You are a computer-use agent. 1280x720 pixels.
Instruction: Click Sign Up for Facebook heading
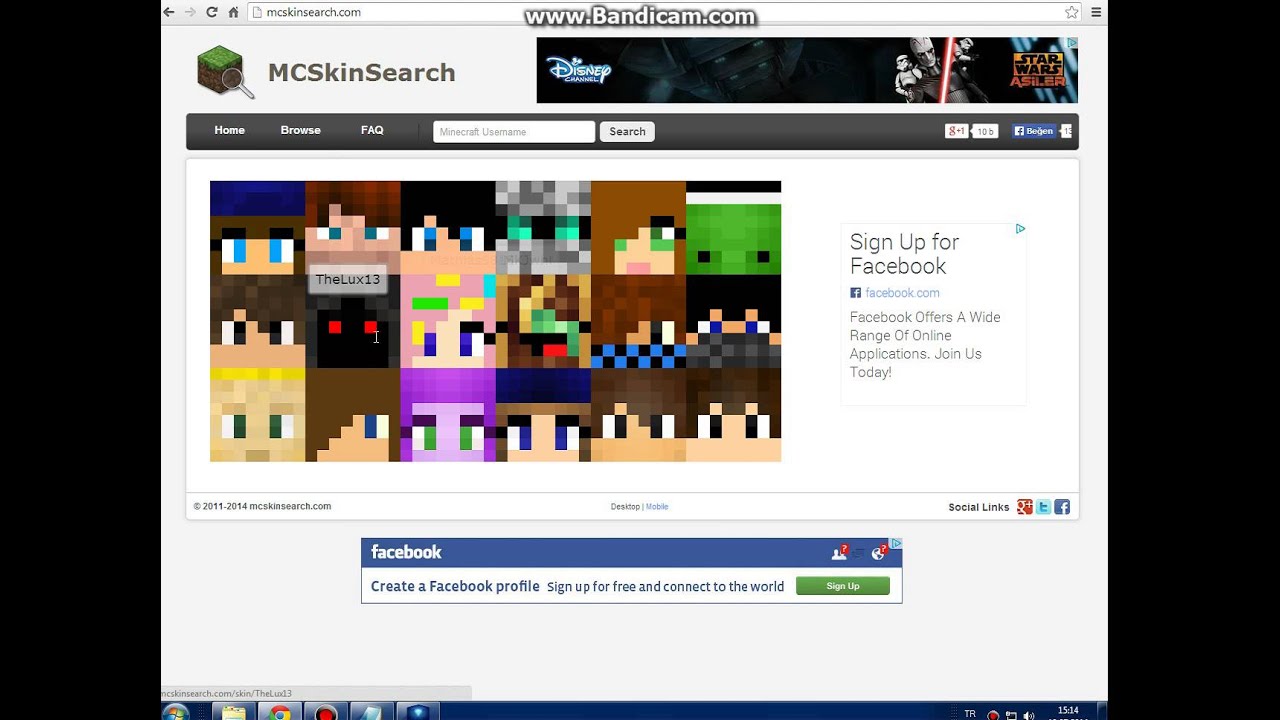904,254
